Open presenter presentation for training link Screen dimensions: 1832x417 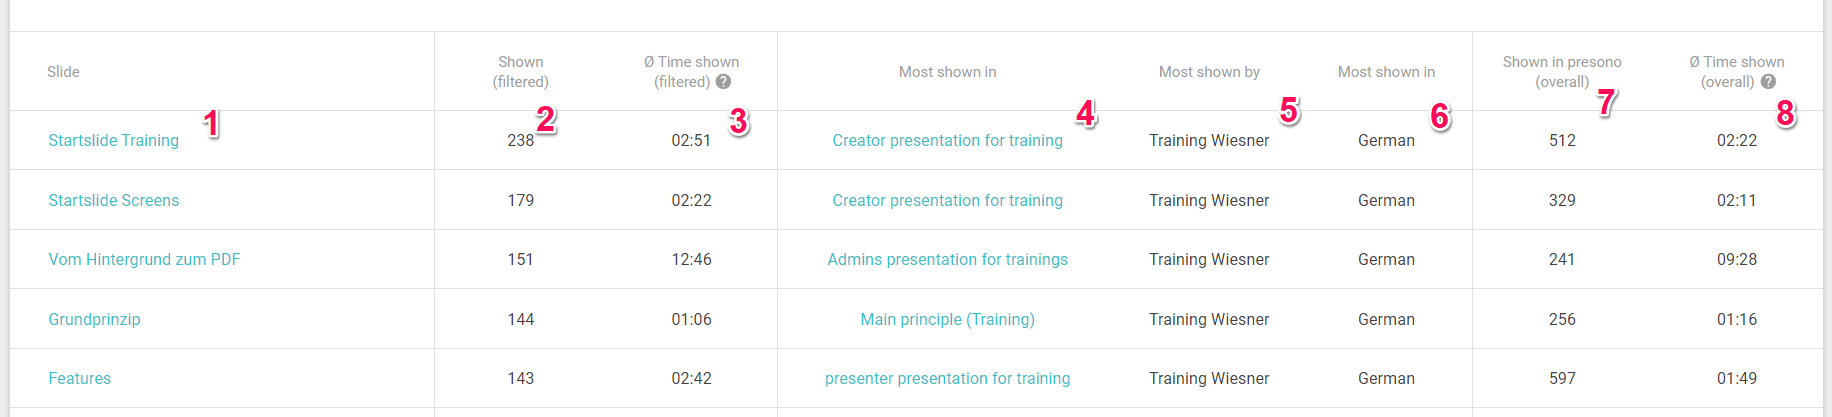[x=947, y=378]
